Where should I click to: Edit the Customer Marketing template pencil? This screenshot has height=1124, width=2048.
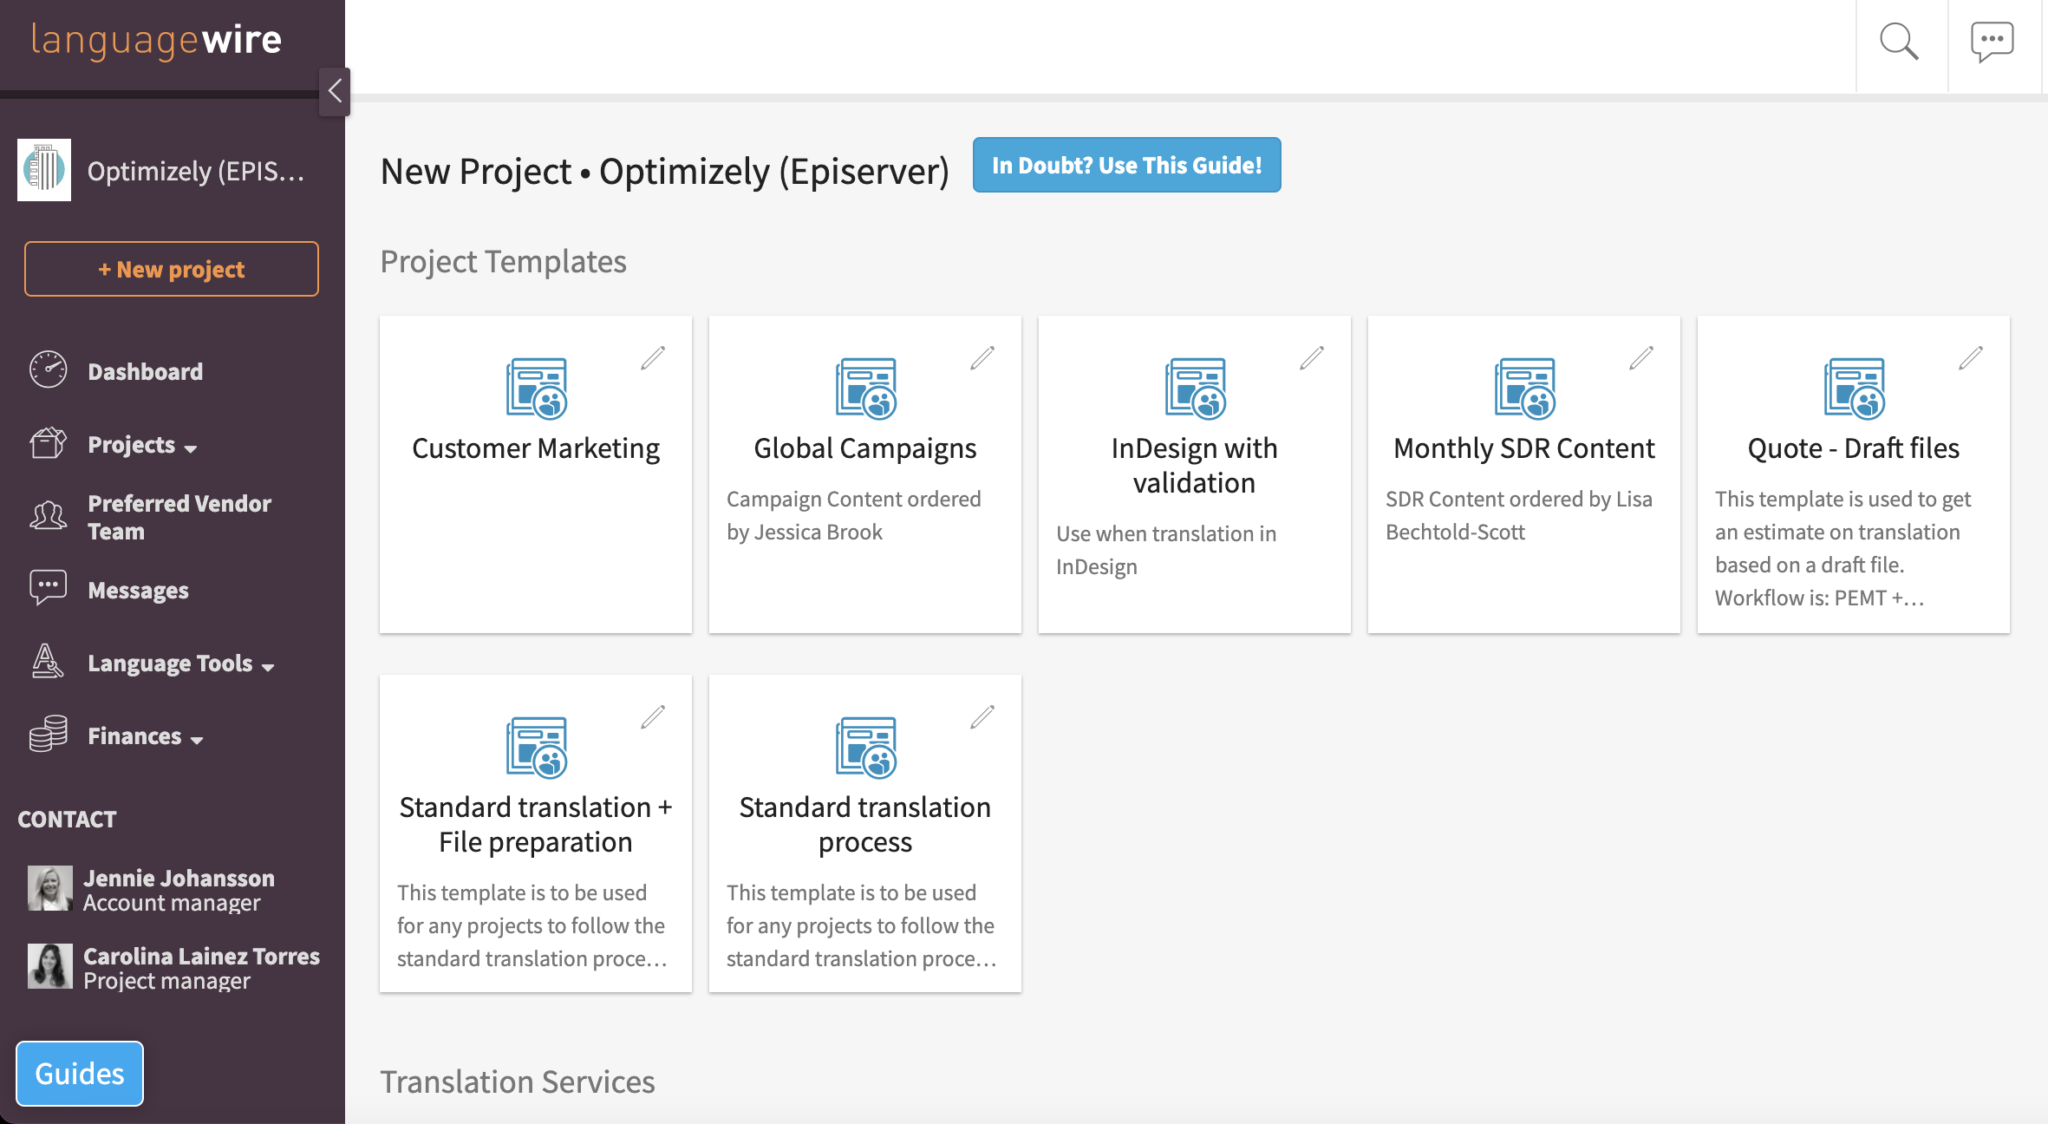[653, 358]
